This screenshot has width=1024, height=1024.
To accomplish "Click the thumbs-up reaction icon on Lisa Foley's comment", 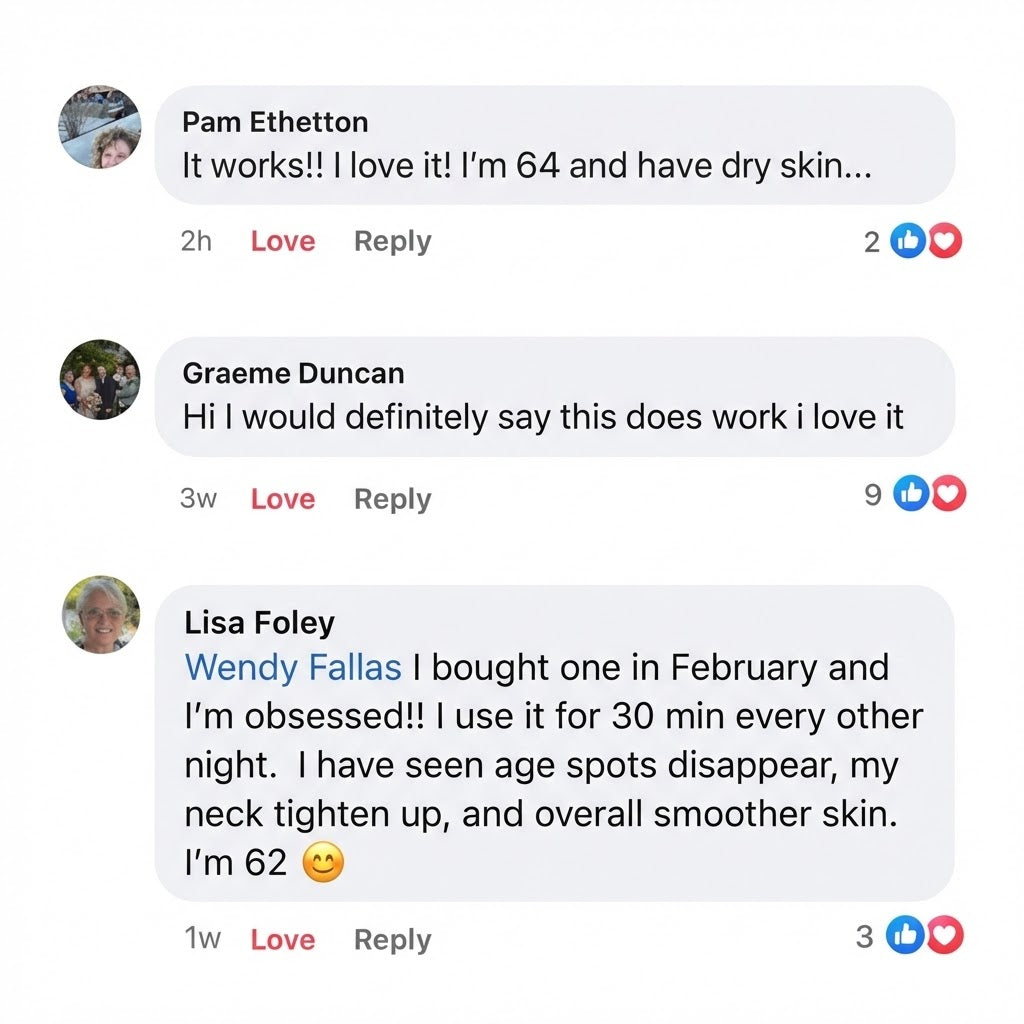I will [906, 937].
